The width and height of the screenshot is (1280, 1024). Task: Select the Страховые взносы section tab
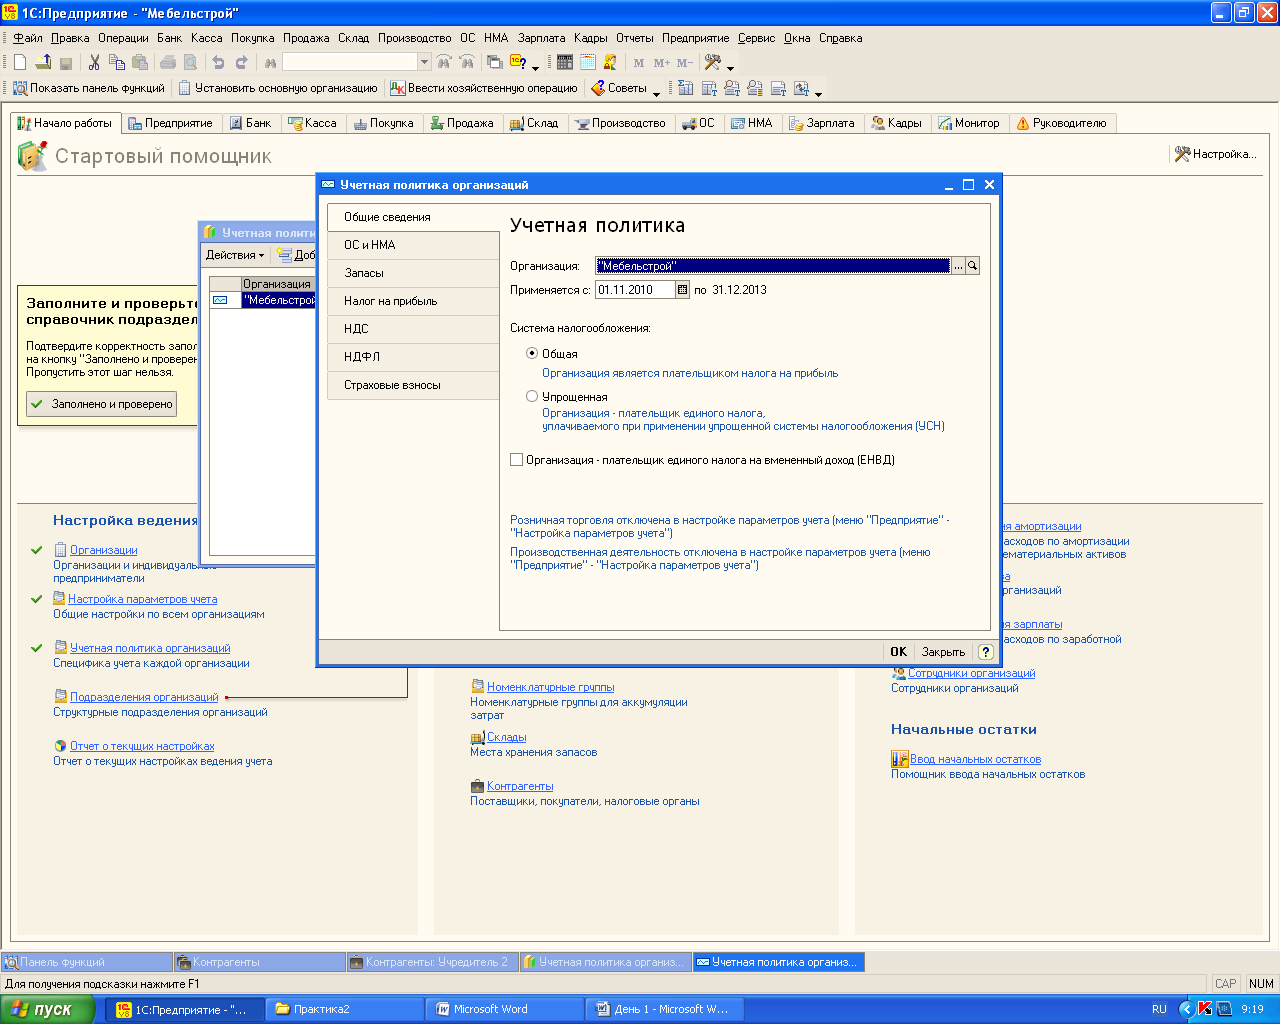413,385
